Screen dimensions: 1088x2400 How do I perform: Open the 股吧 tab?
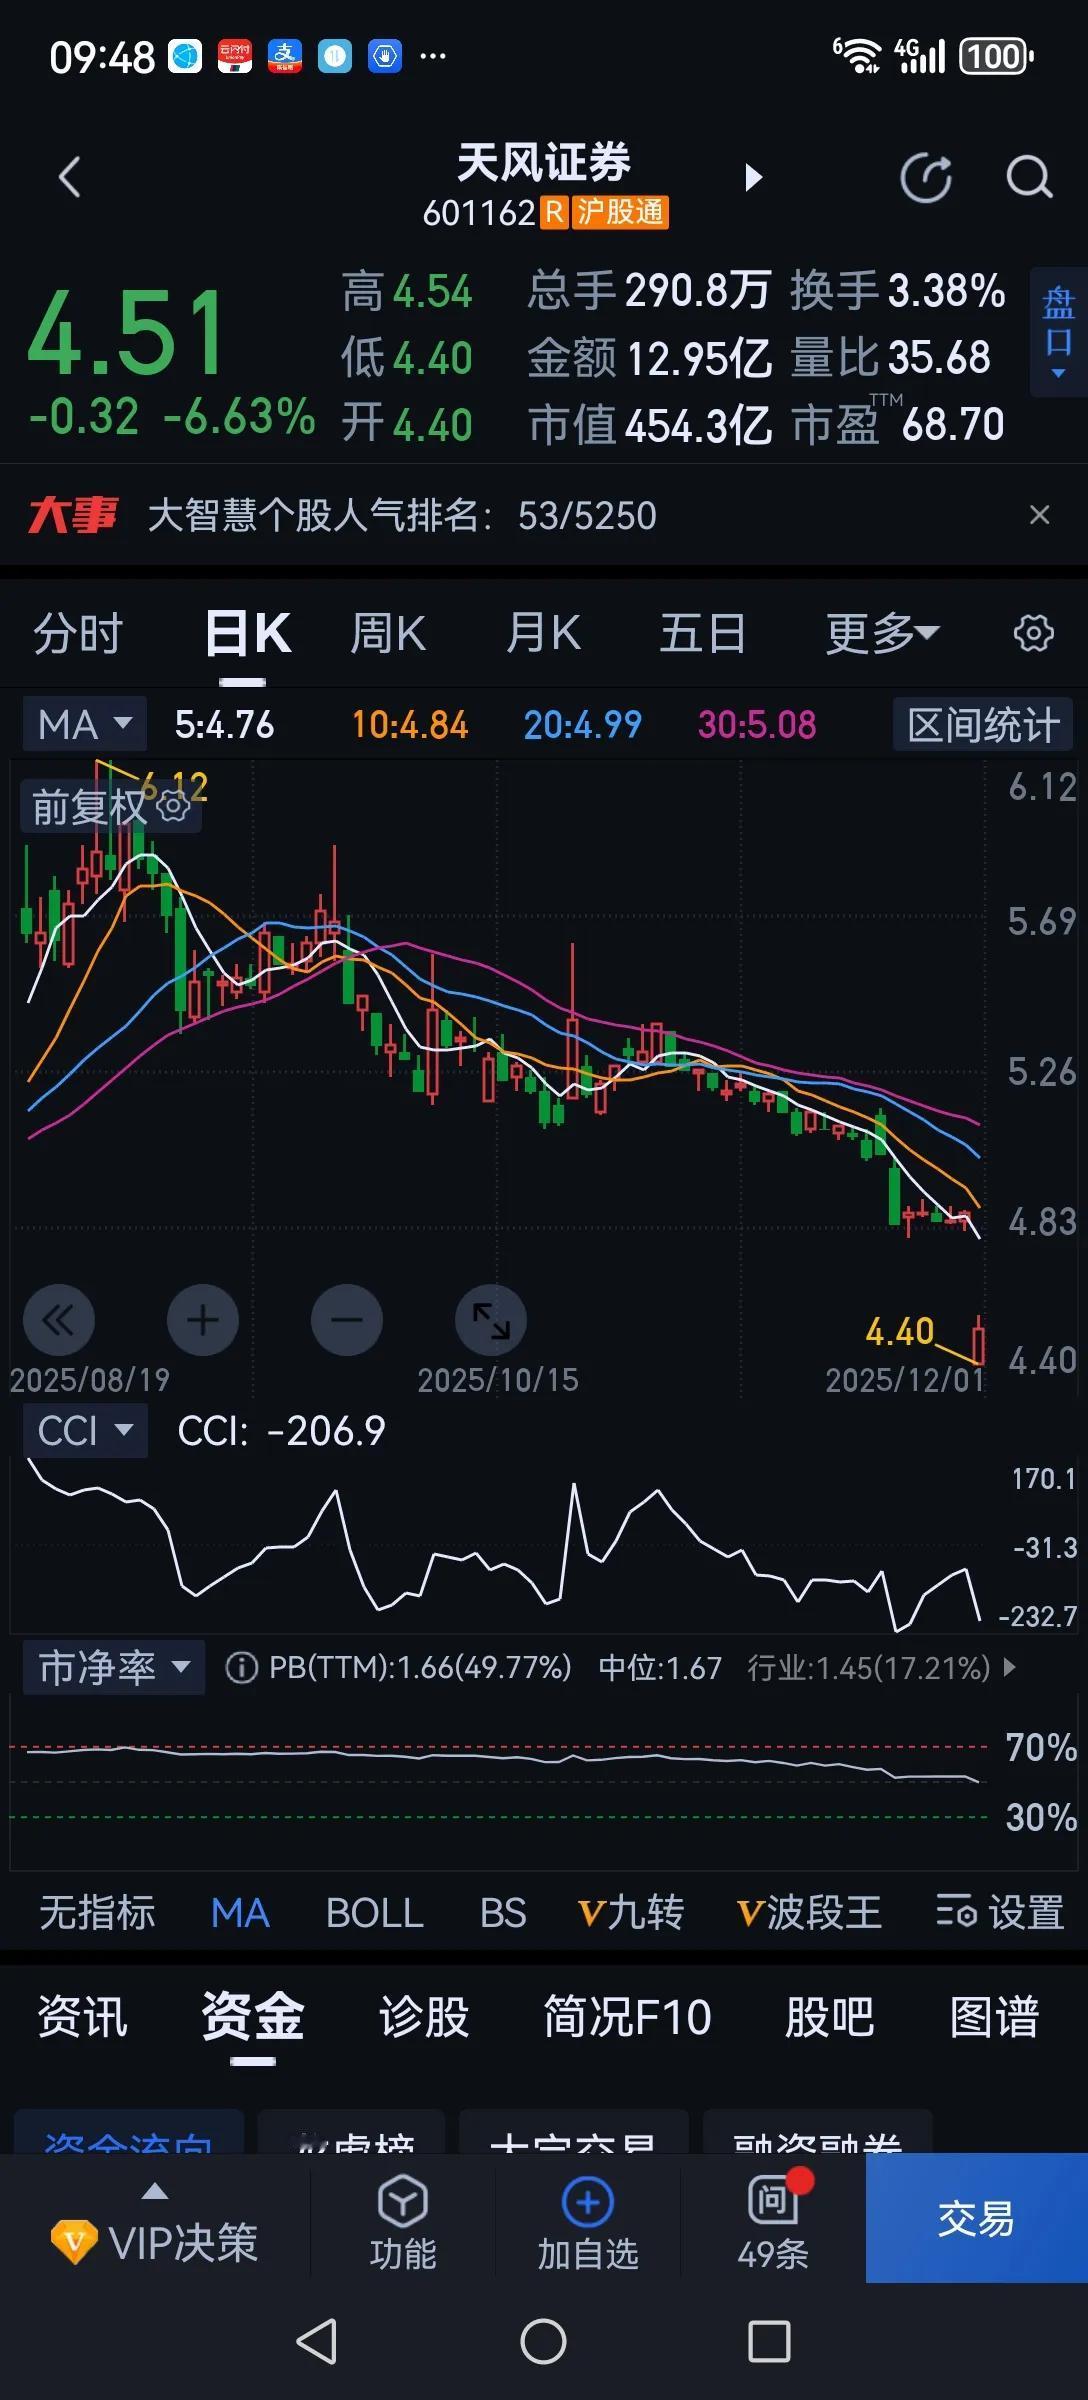pyautogui.click(x=829, y=2016)
